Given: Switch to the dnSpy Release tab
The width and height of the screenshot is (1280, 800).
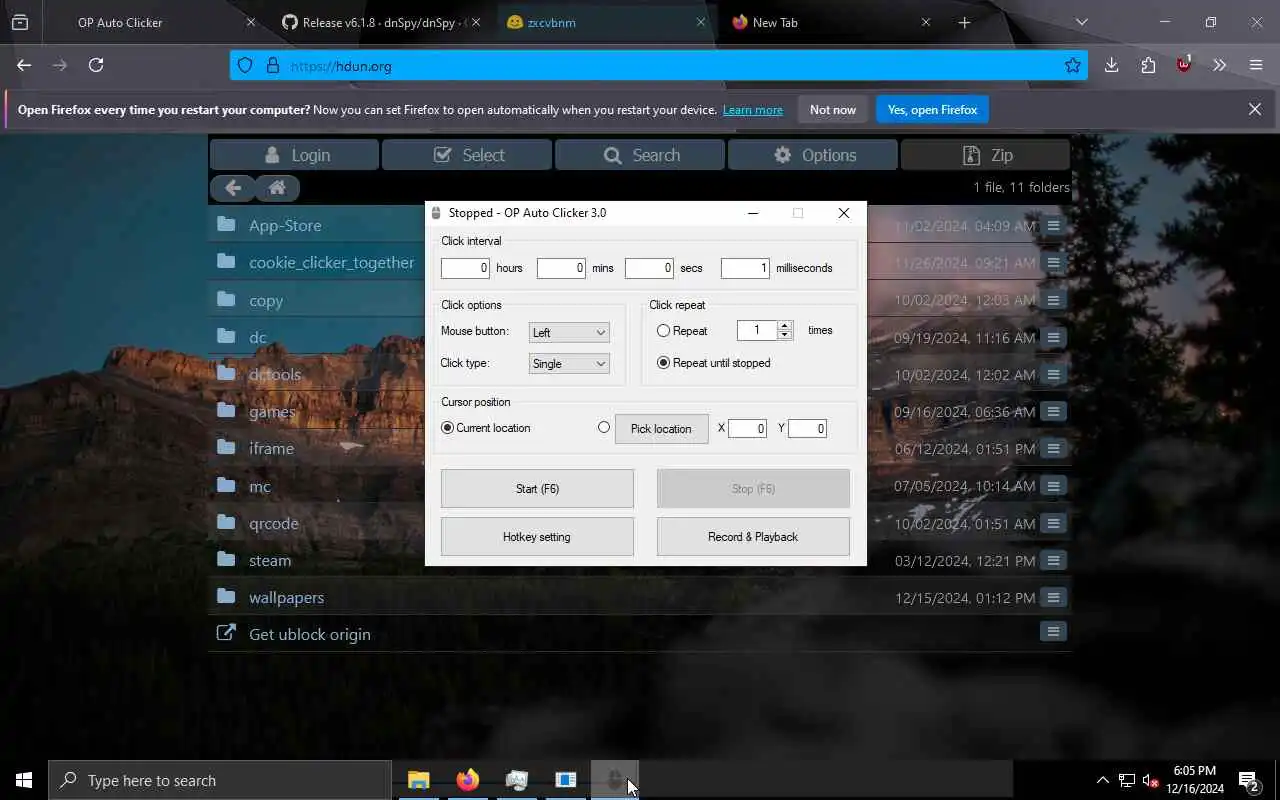Looking at the screenshot, I should point(381,22).
